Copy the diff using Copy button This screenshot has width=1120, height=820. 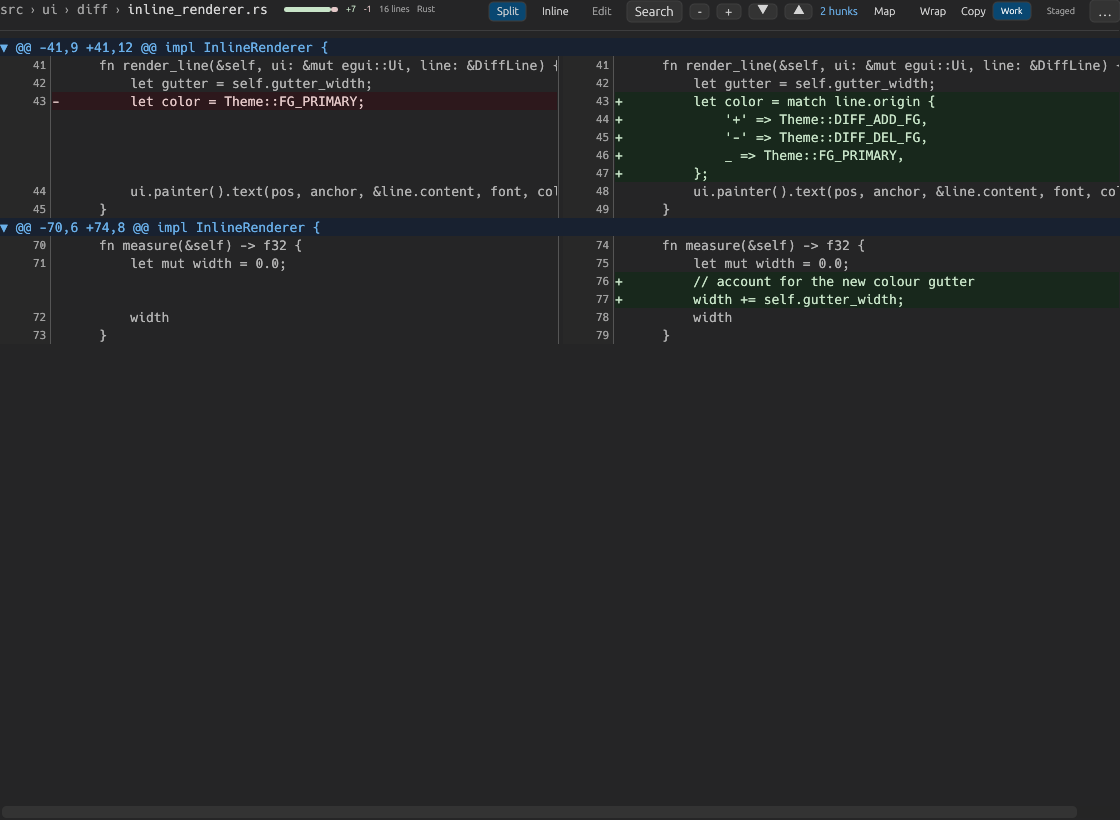(973, 11)
